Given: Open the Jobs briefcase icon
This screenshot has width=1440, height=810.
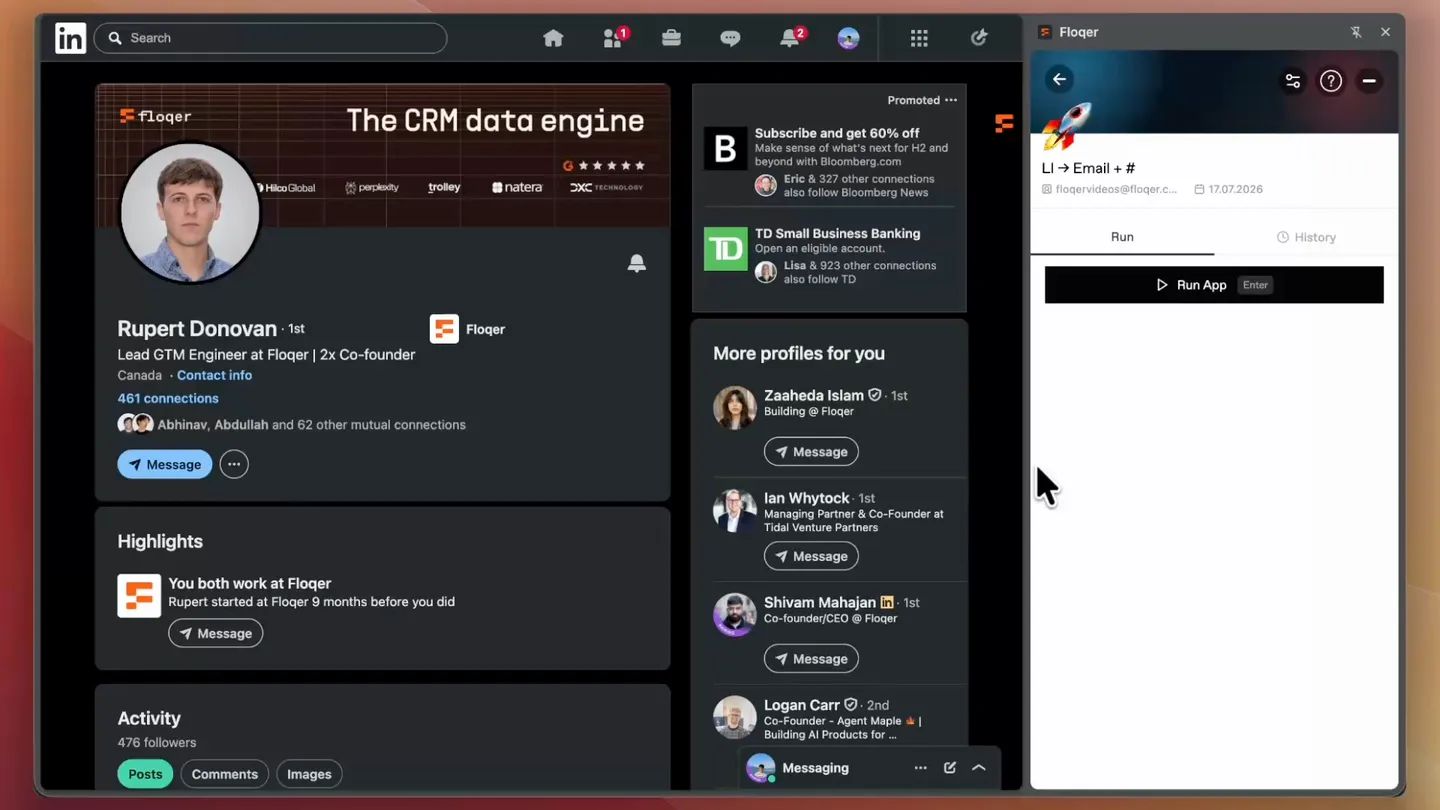Looking at the screenshot, I should click(671, 38).
